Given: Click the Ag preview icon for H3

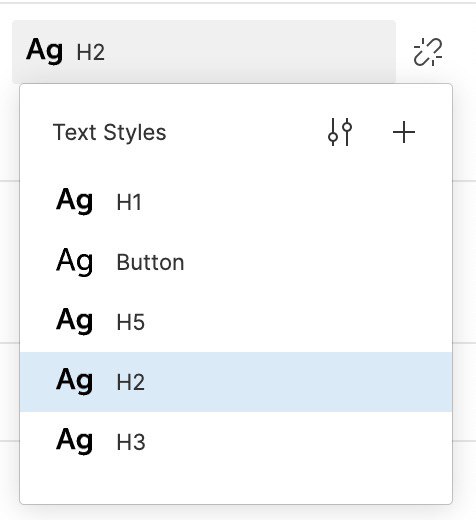Looking at the screenshot, I should click(x=74, y=441).
